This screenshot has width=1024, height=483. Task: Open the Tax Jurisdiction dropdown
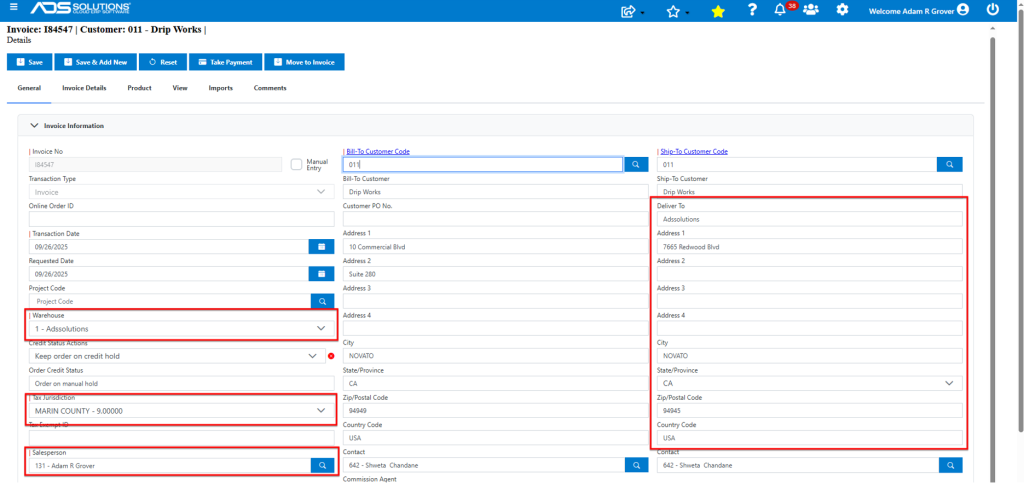pyautogui.click(x=182, y=411)
